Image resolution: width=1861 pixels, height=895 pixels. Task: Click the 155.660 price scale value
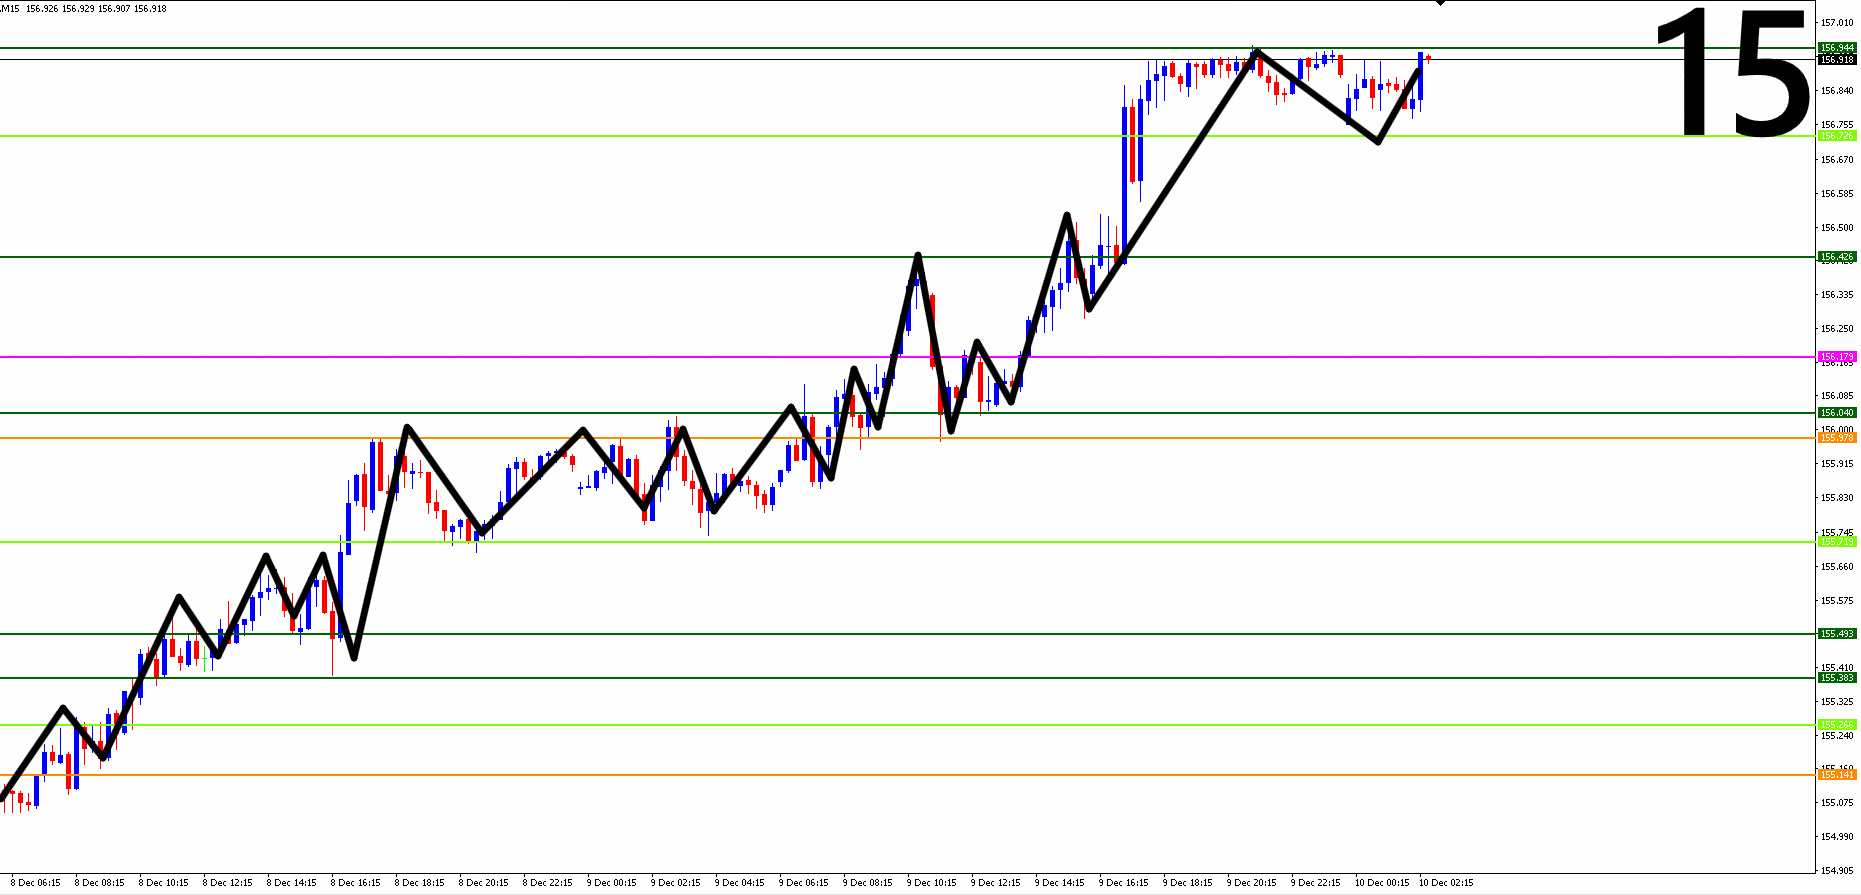[x=1837, y=567]
